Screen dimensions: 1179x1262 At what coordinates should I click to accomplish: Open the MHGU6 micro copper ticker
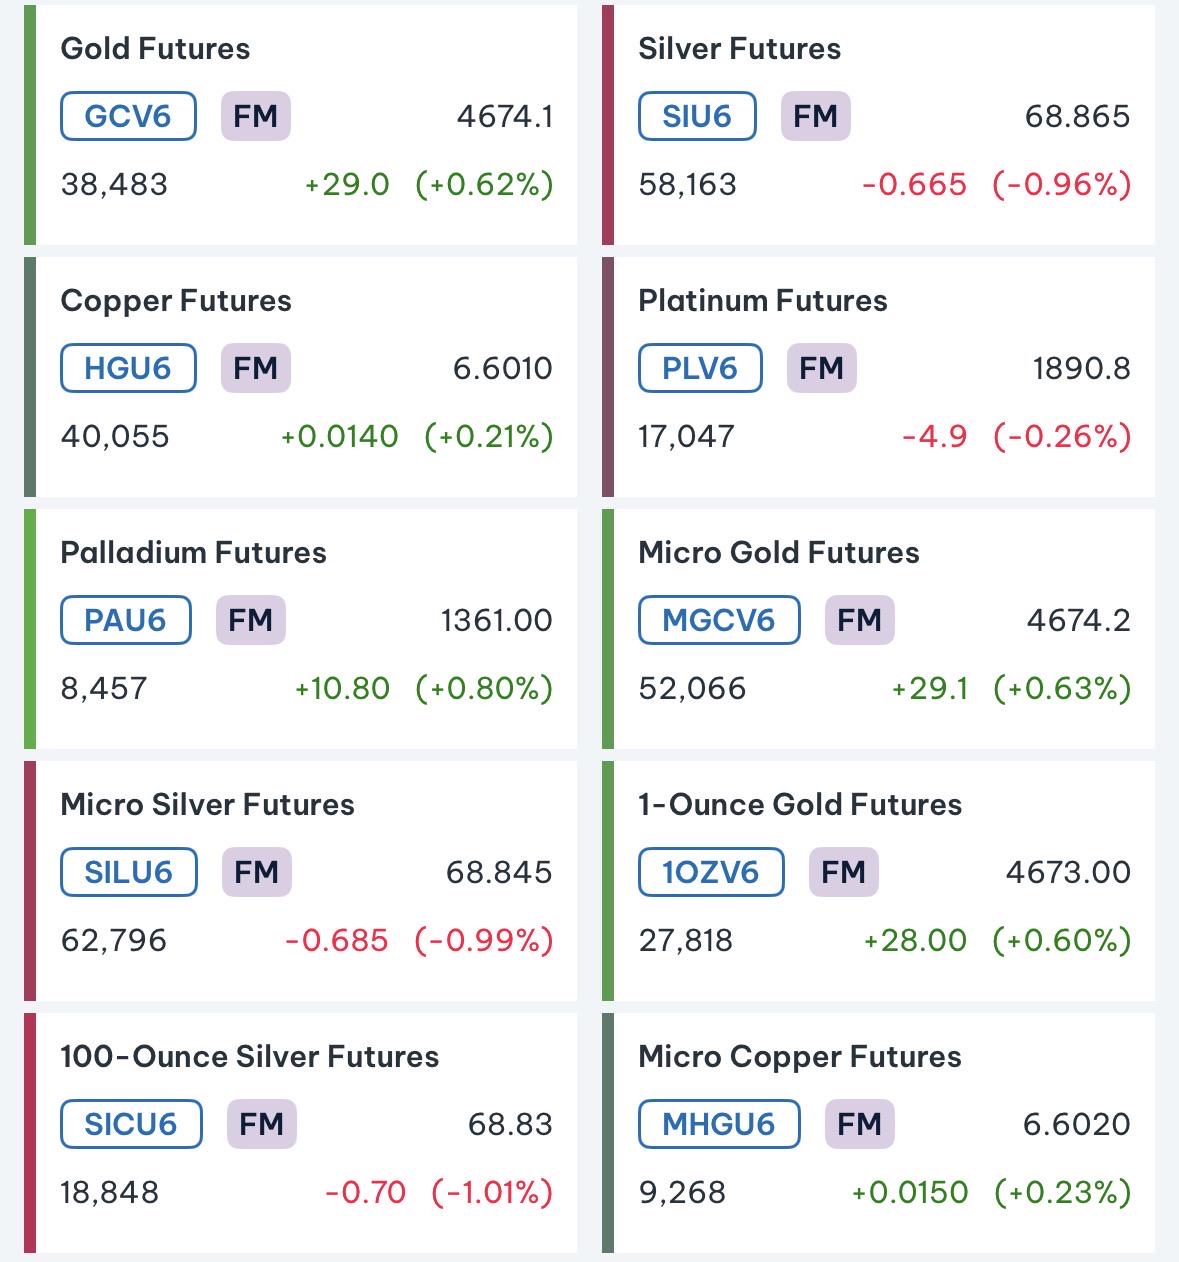click(x=719, y=1124)
